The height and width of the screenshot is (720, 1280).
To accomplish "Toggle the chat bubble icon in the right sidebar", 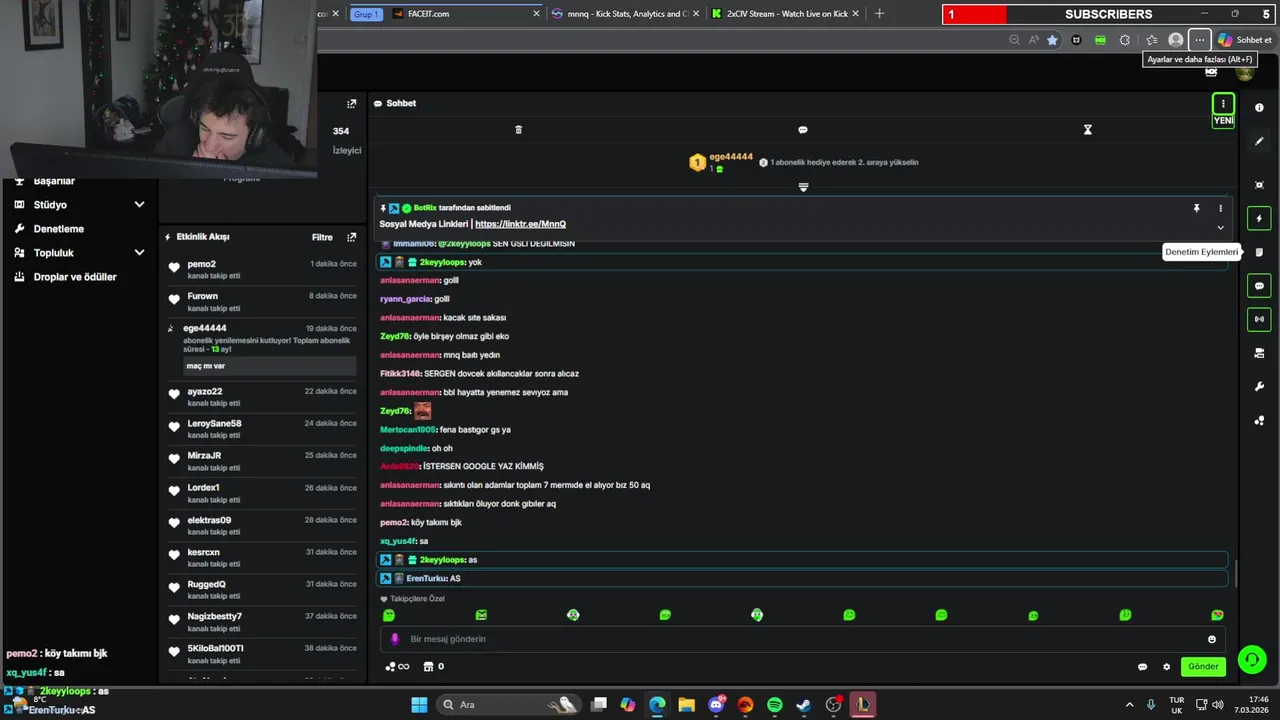I will click(x=1259, y=286).
